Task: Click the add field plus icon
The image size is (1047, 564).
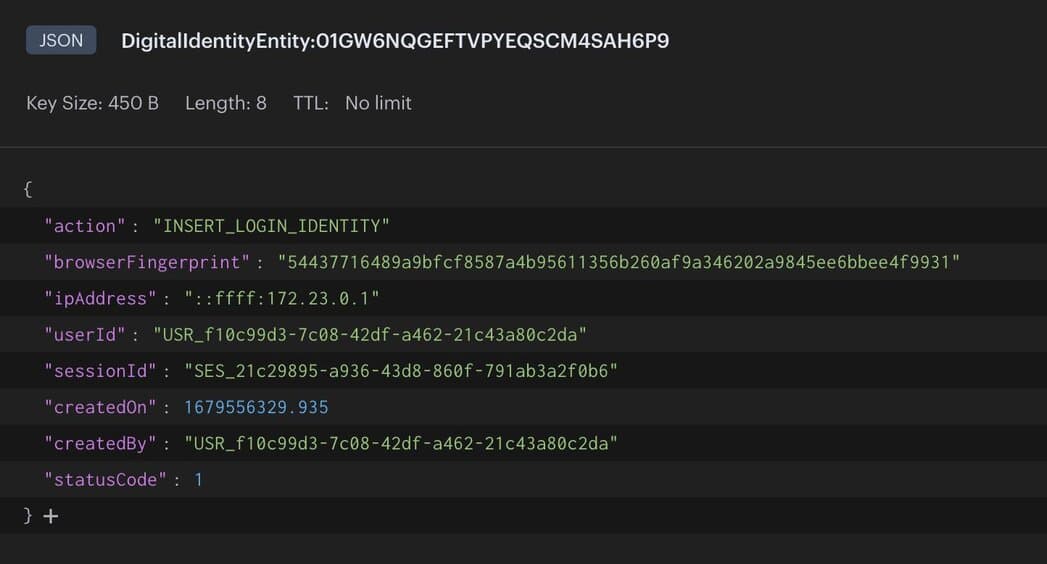Action: pos(51,516)
